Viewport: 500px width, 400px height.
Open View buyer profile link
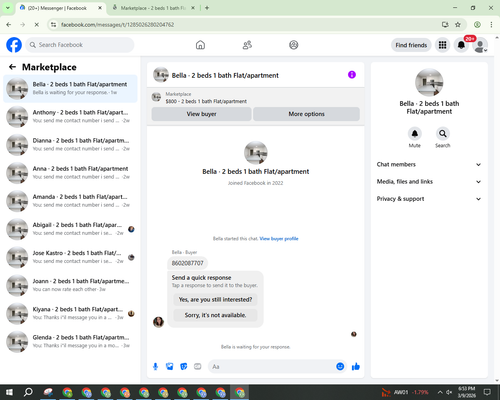(279, 239)
